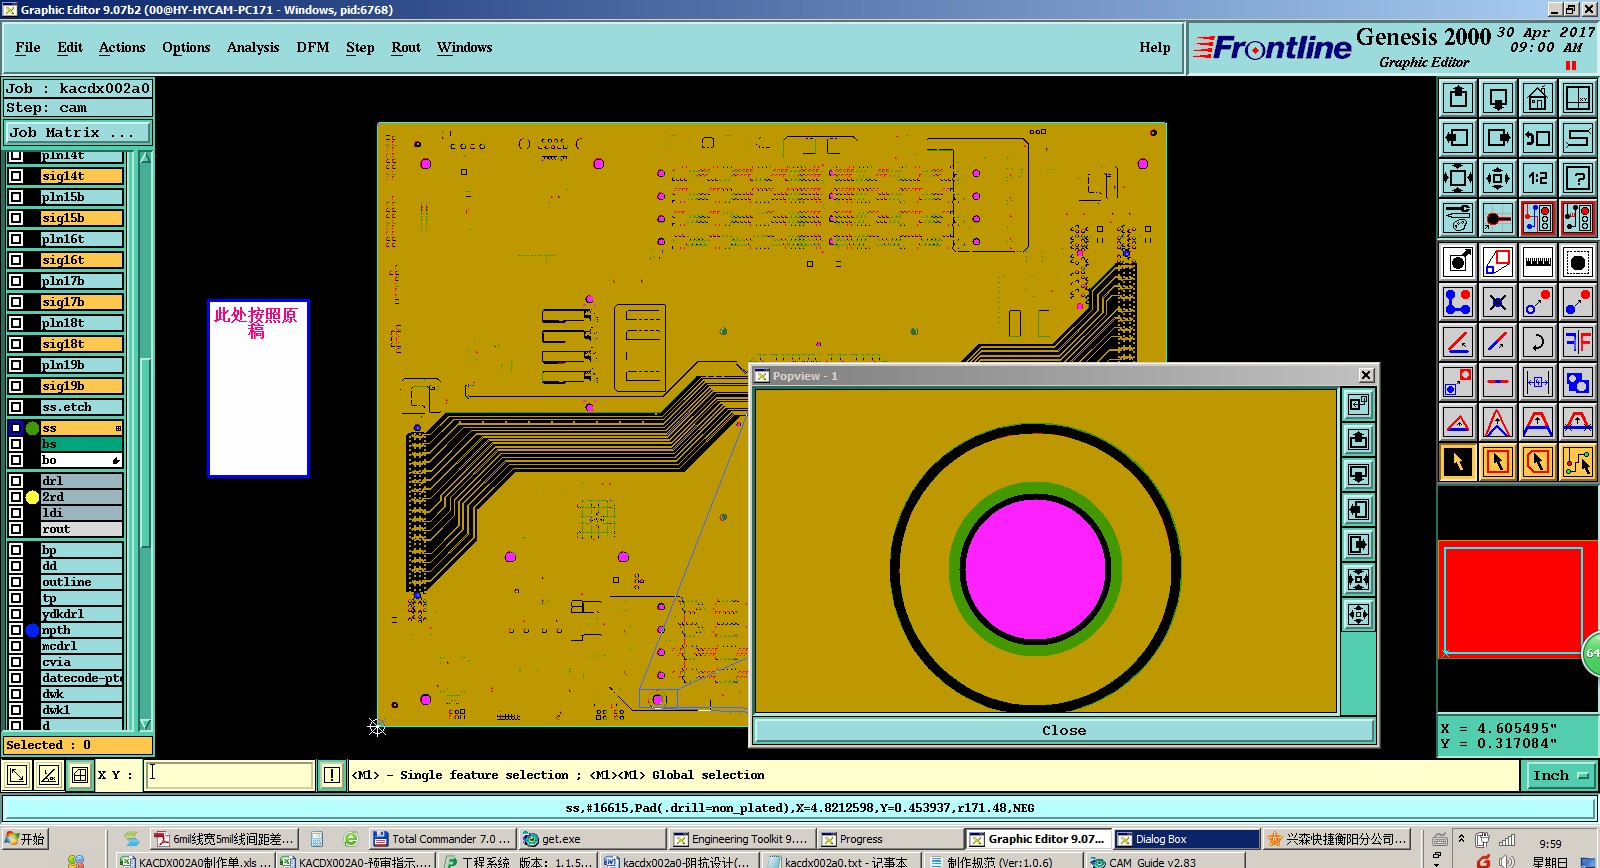Toggle the checkbox for layer drl
1600x868 pixels.
click(x=16, y=481)
